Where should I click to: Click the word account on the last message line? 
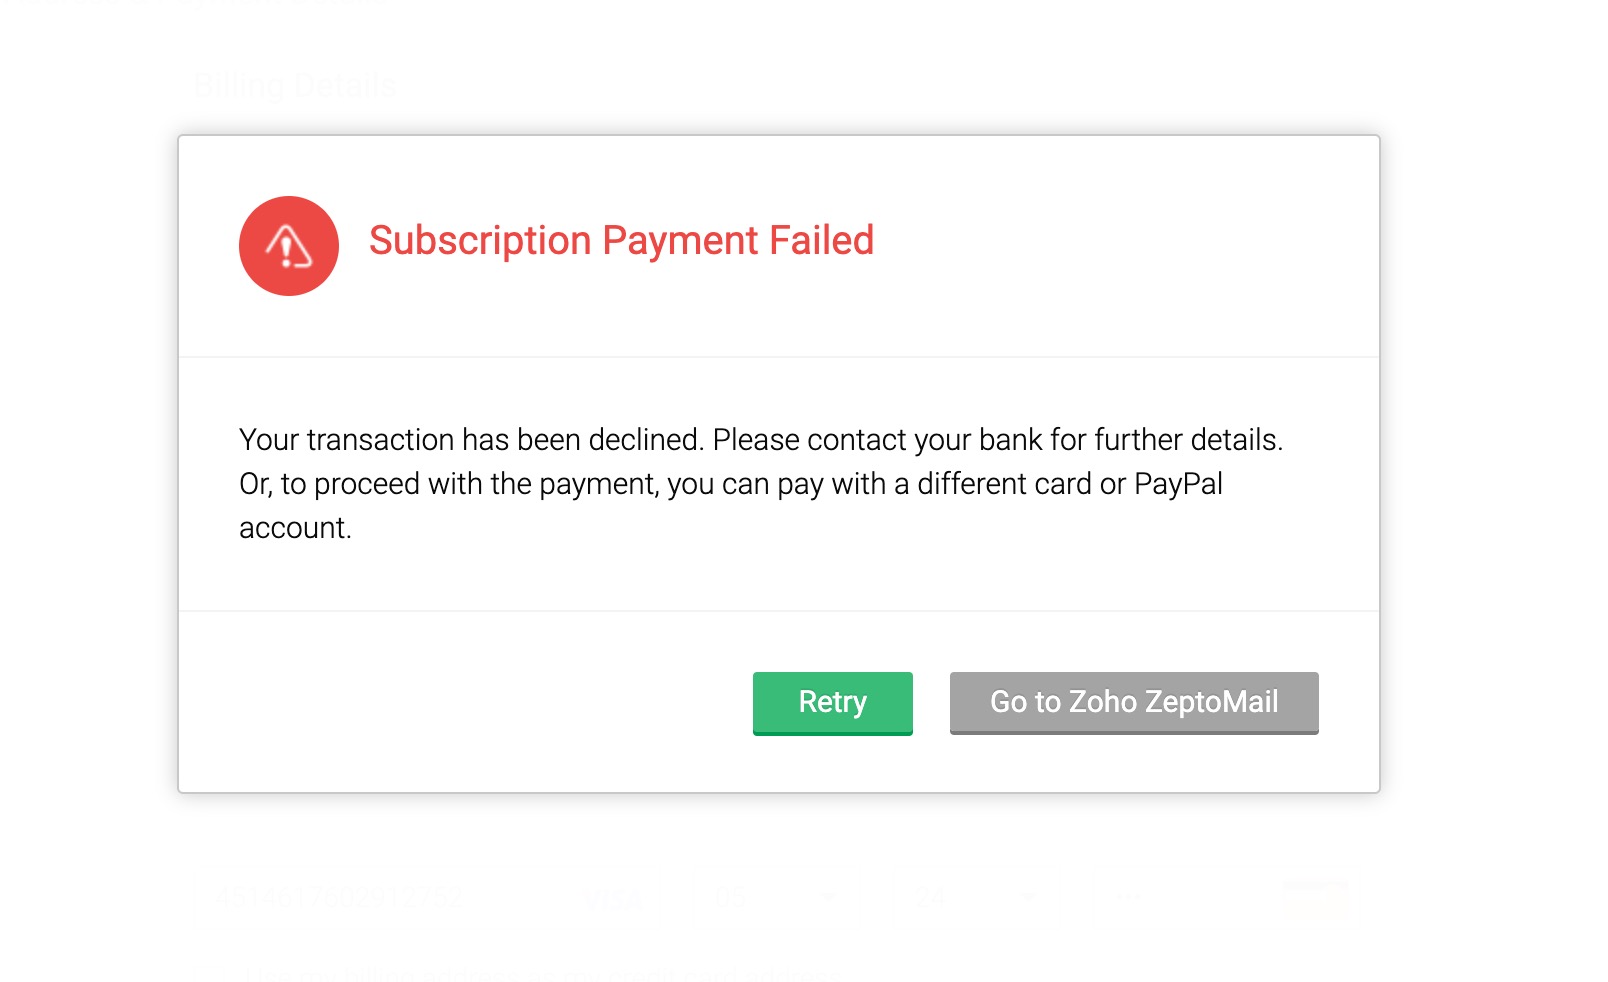(x=294, y=528)
